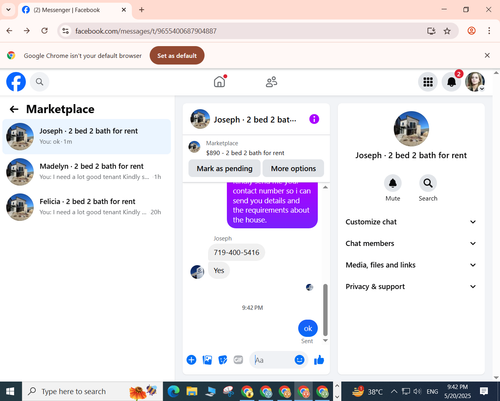Bookmark this page star icon

pyautogui.click(x=447, y=31)
